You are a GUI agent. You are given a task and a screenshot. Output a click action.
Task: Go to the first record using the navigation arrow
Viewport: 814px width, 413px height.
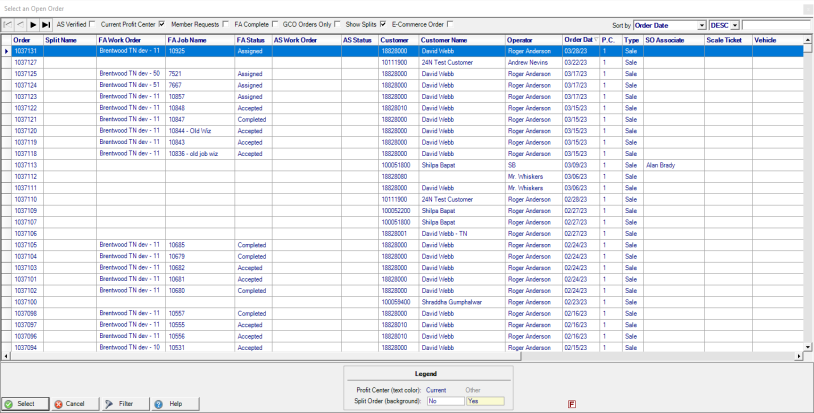tap(8, 24)
